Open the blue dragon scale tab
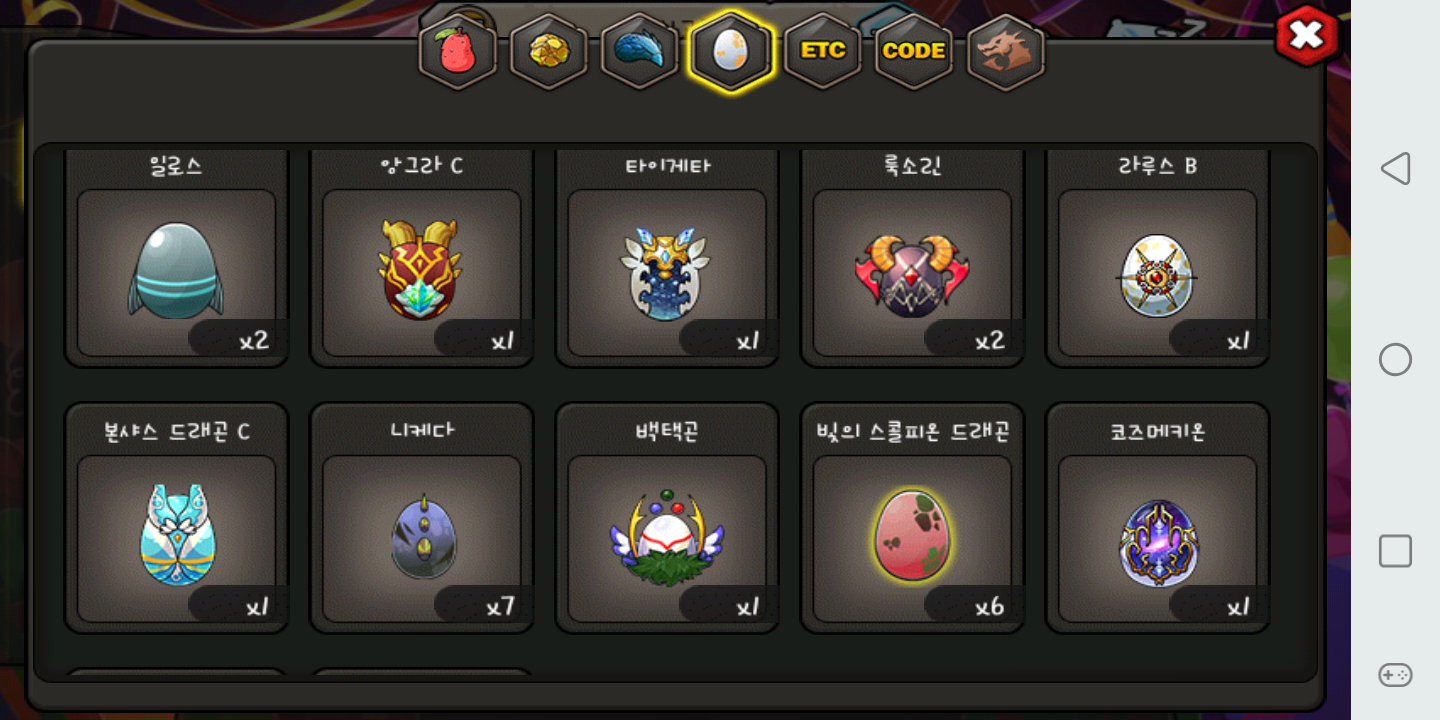The width and height of the screenshot is (1440, 720). click(x=640, y=51)
